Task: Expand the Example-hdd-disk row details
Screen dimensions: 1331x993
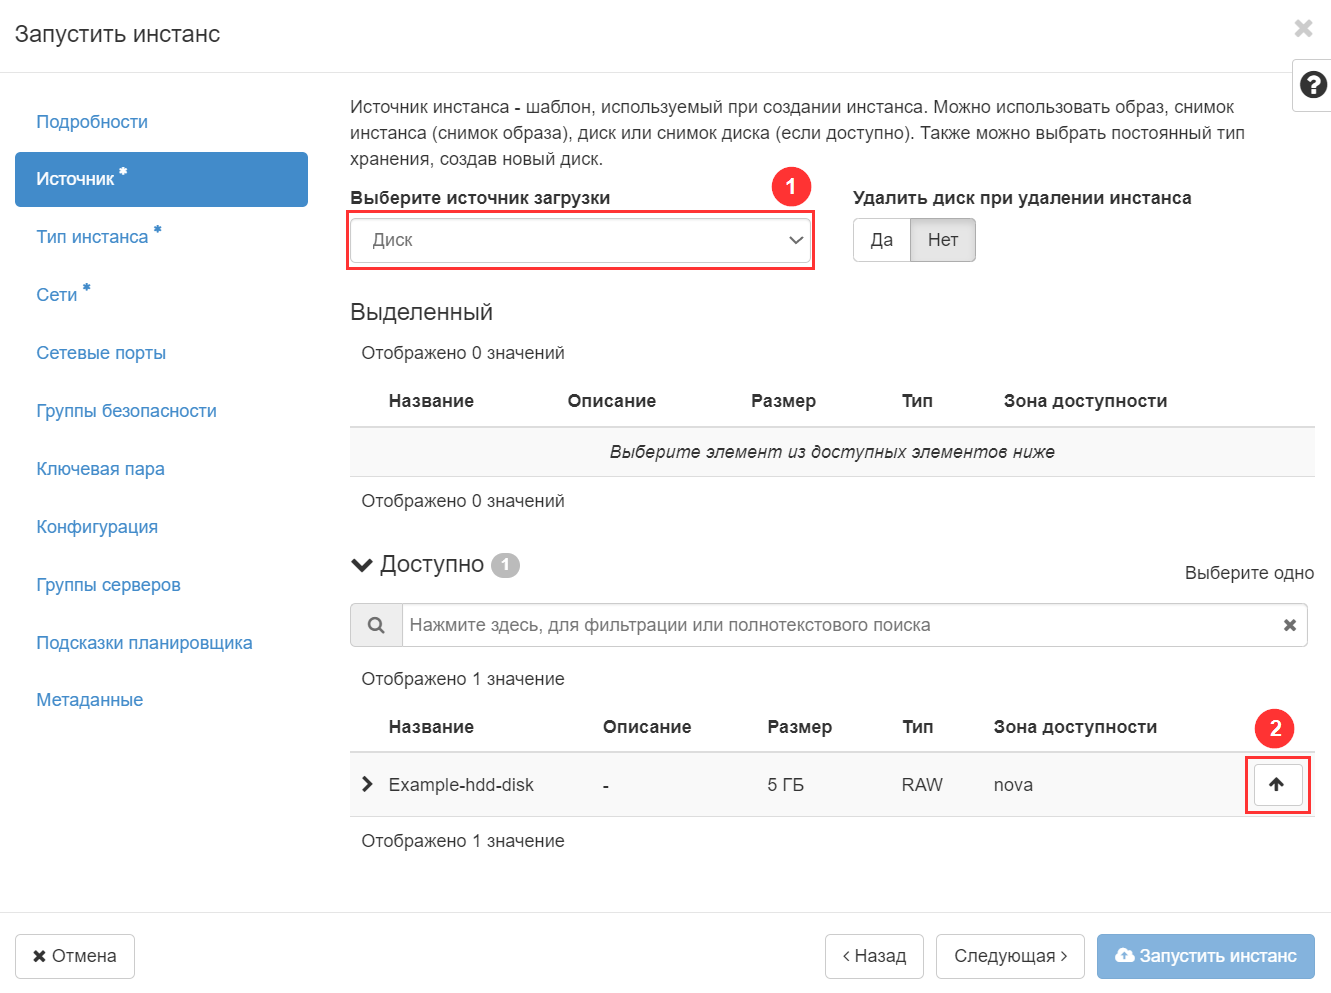Action: point(367,785)
